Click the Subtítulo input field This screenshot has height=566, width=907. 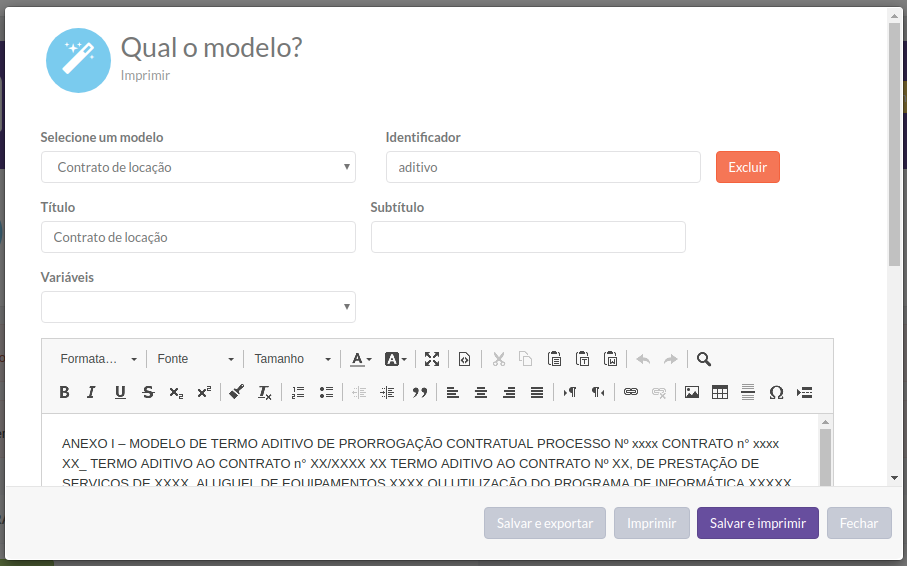528,237
